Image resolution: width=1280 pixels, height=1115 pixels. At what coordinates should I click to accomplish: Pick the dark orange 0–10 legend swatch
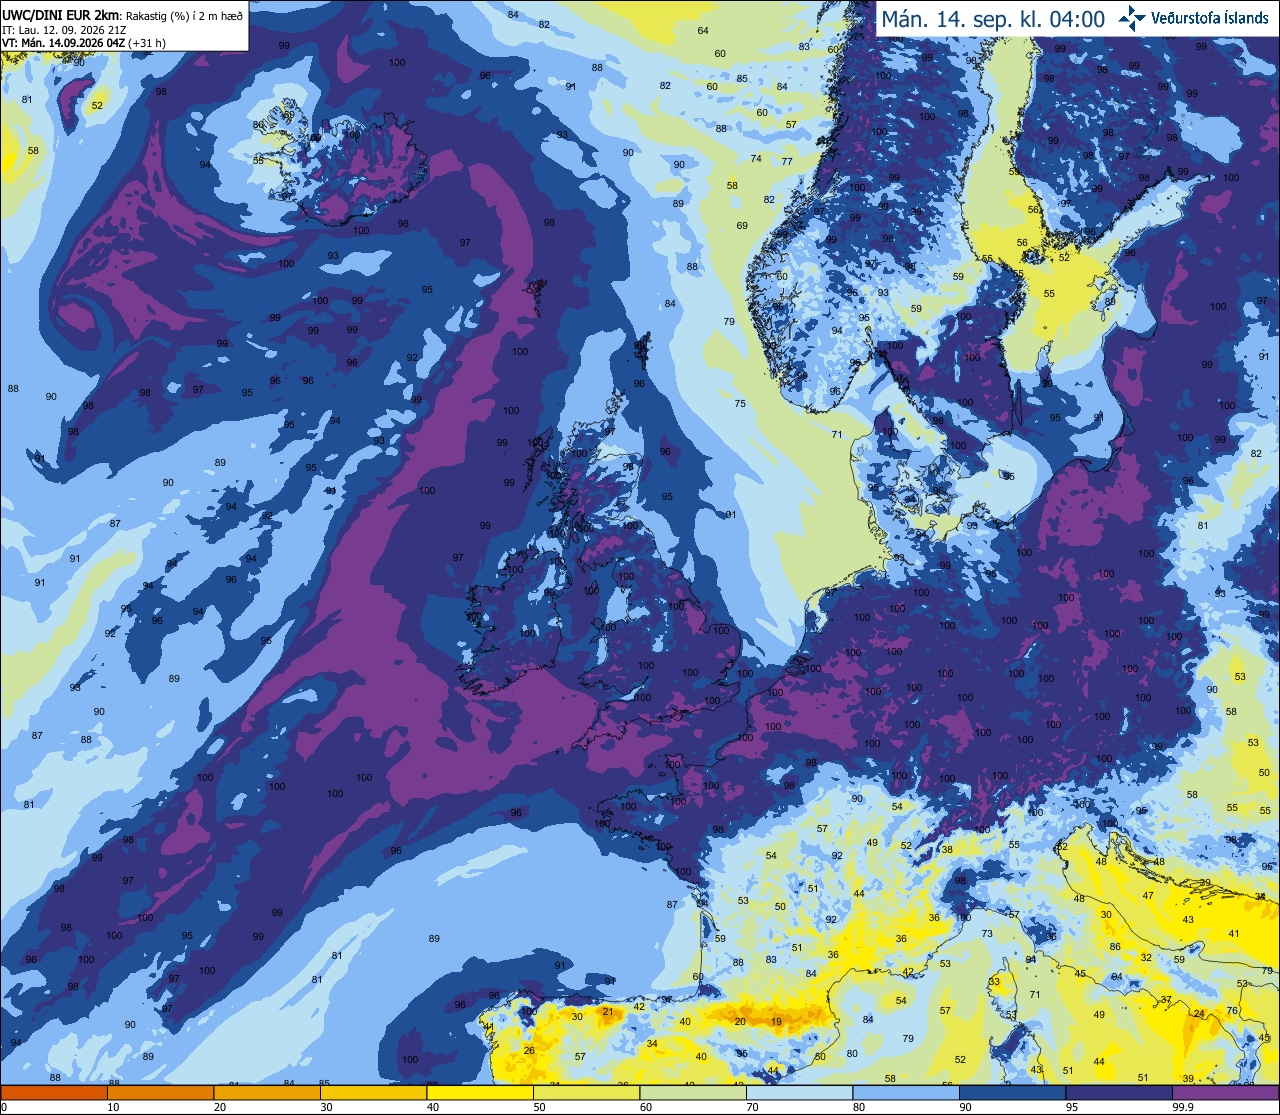click(55, 1092)
